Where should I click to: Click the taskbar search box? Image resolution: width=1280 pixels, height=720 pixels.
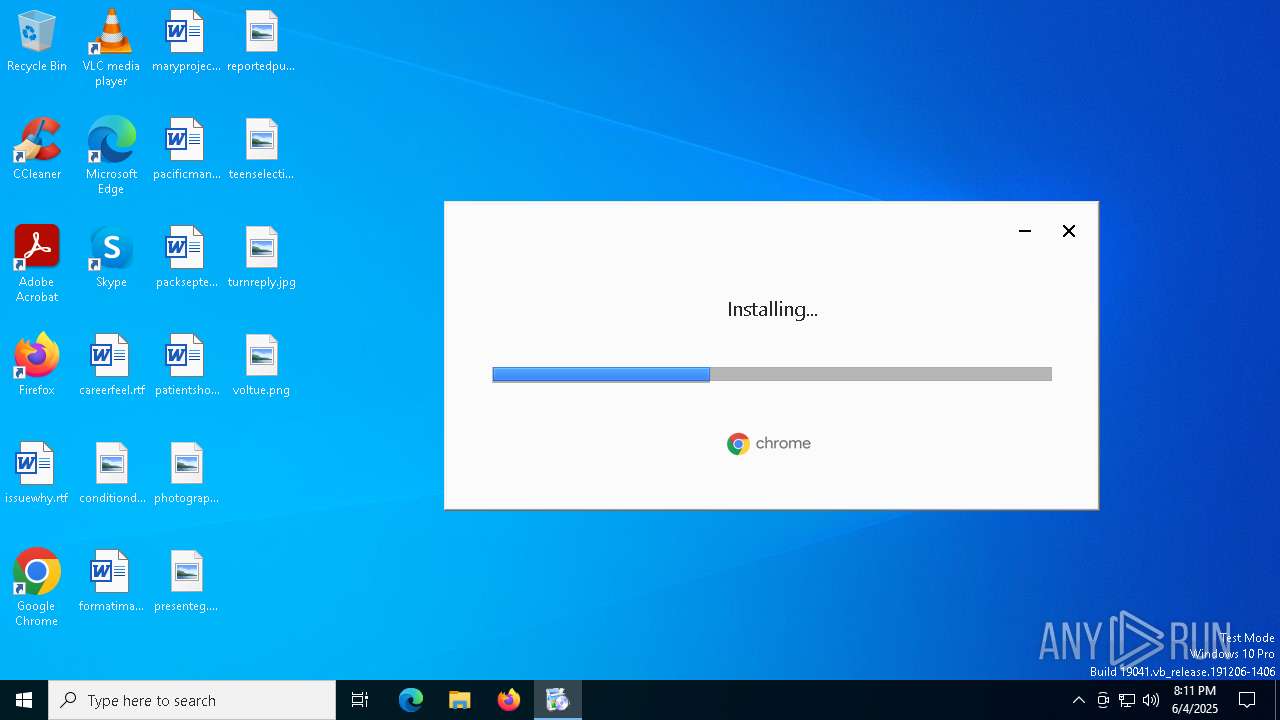click(x=192, y=700)
